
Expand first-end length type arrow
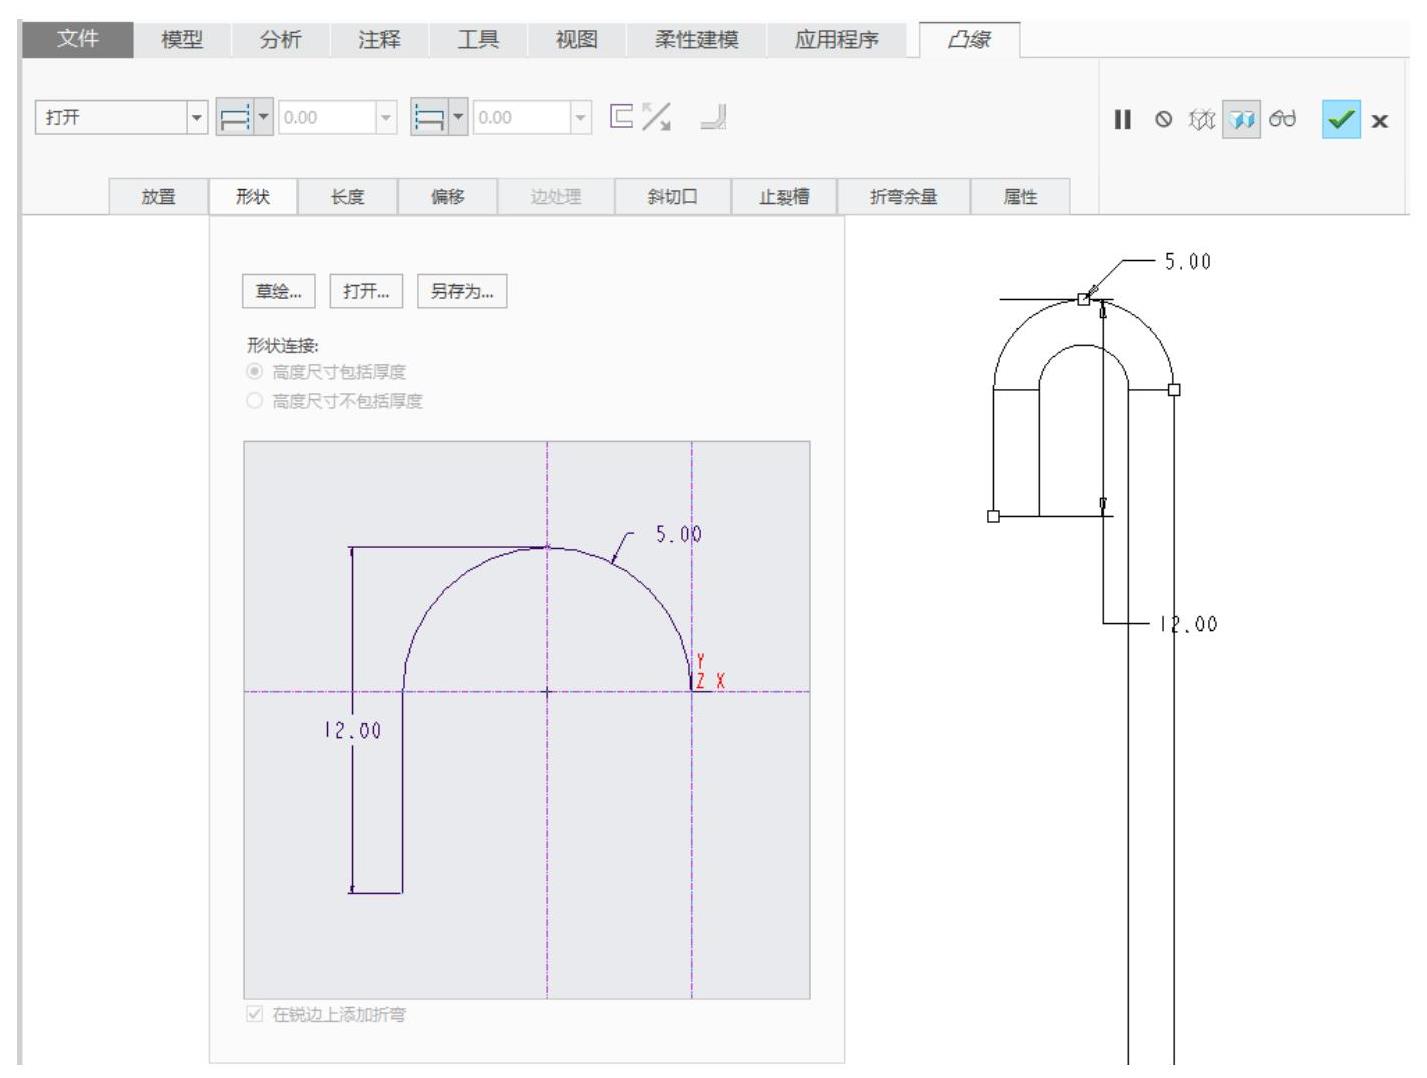click(x=263, y=118)
